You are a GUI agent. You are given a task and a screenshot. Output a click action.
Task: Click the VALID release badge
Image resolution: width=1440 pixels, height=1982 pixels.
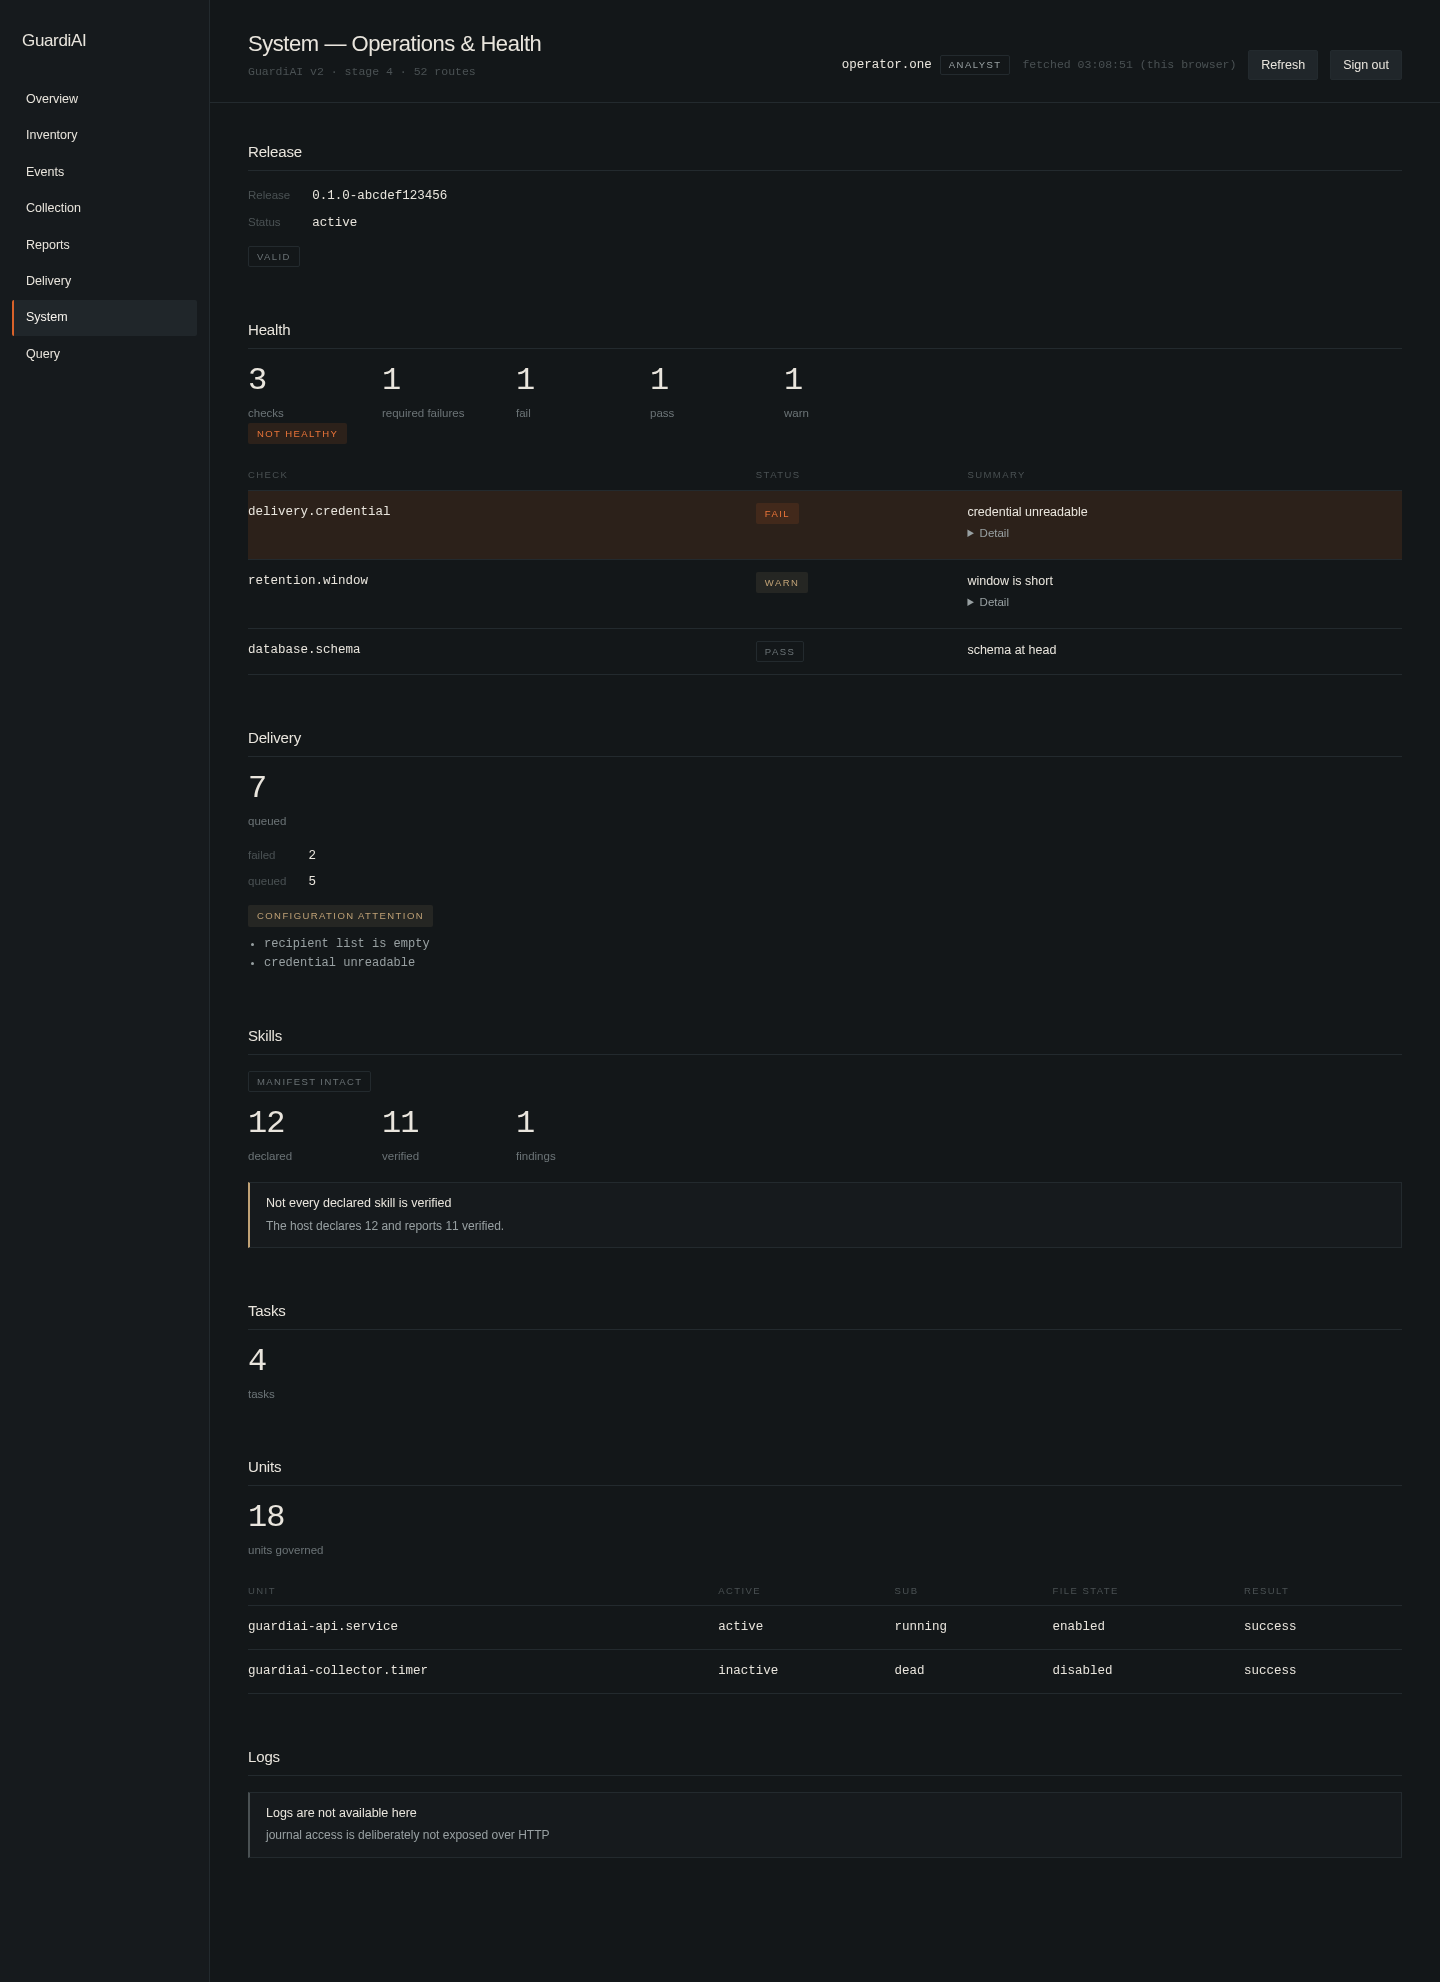tap(273, 257)
